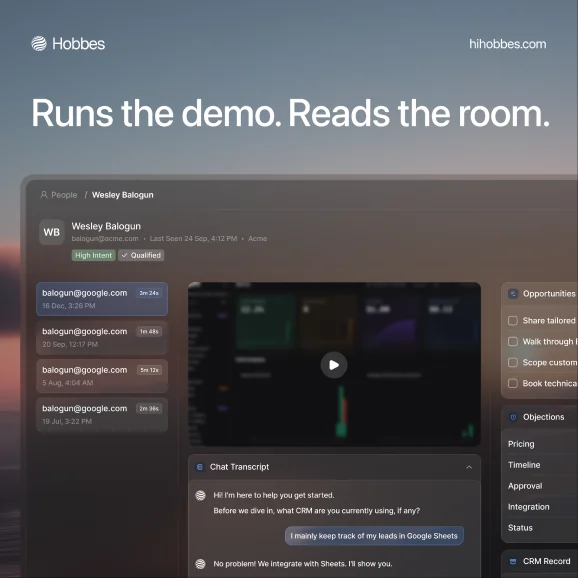Go to the People breadcrumb
The width and height of the screenshot is (578, 578).
click(64, 195)
